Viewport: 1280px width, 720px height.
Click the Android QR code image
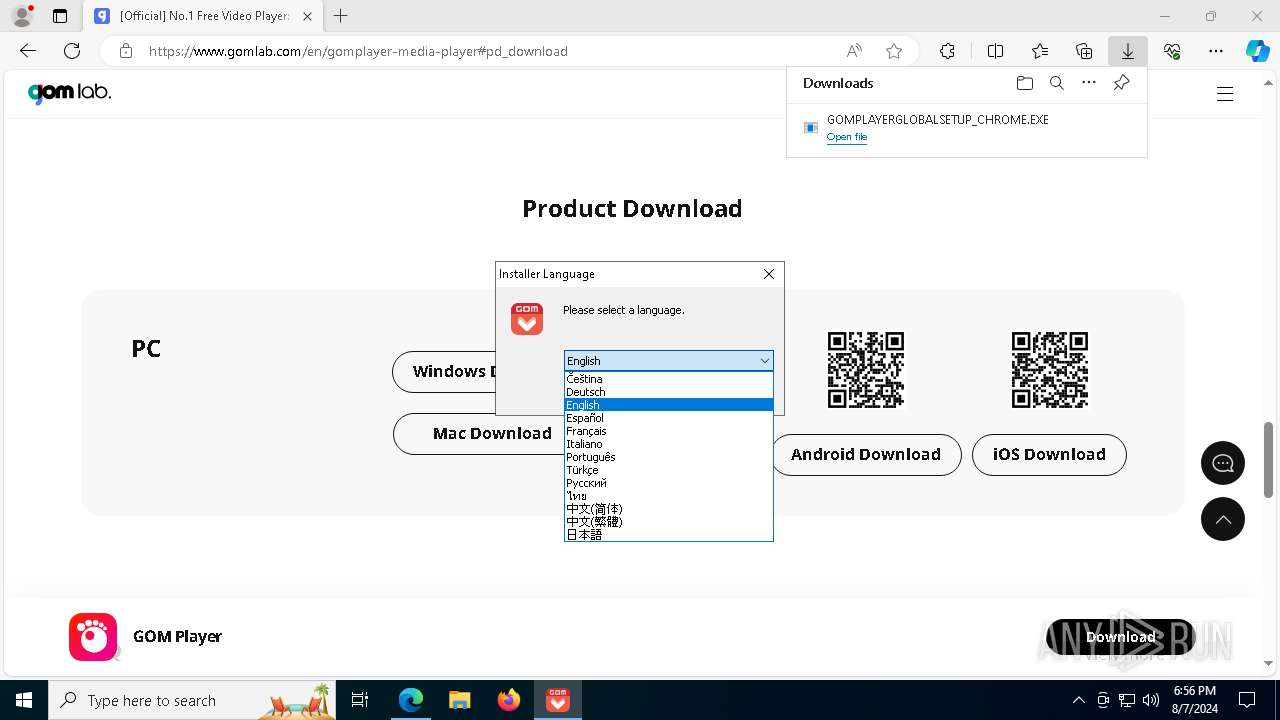click(x=866, y=370)
